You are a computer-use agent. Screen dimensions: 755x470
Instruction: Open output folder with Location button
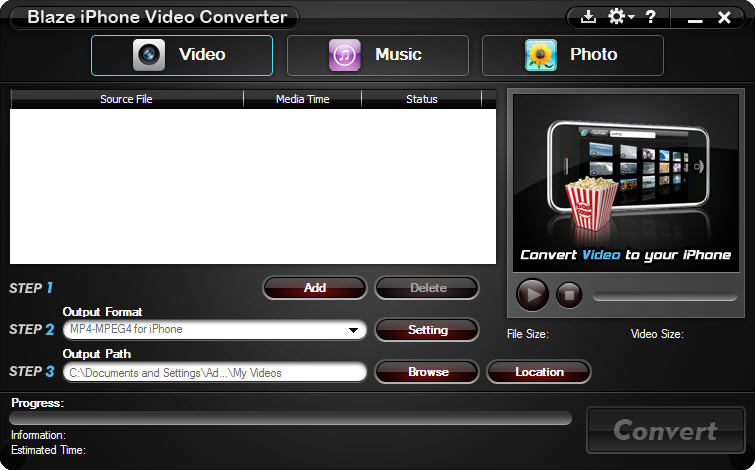coord(539,372)
